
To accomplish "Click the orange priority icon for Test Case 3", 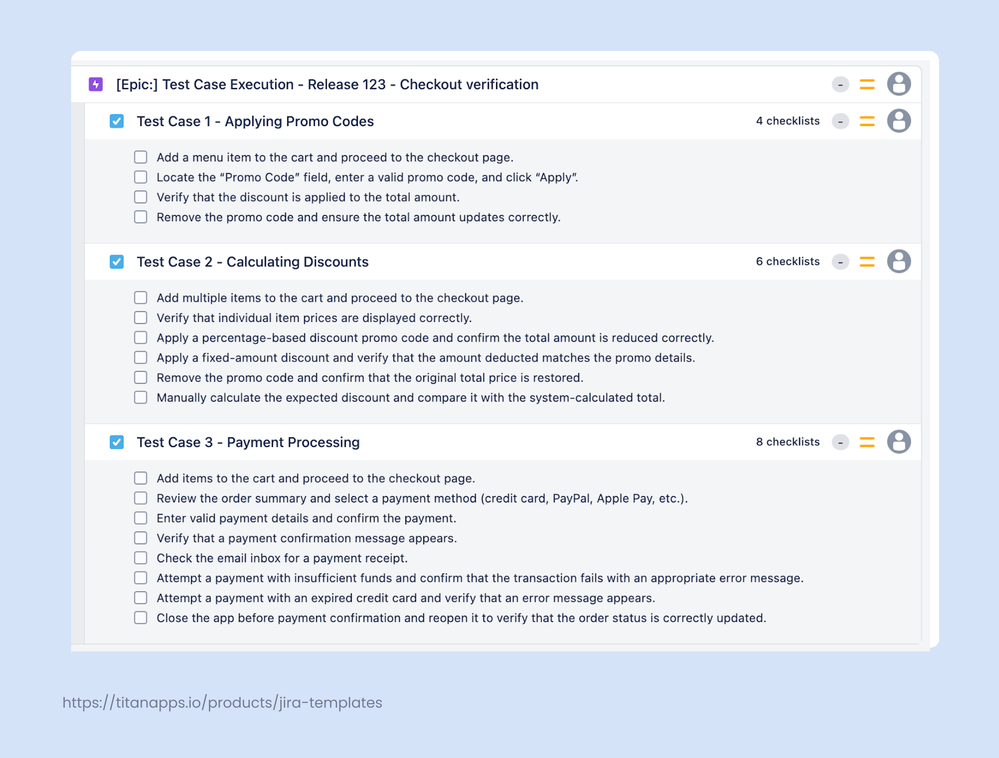I will pyautogui.click(x=866, y=441).
